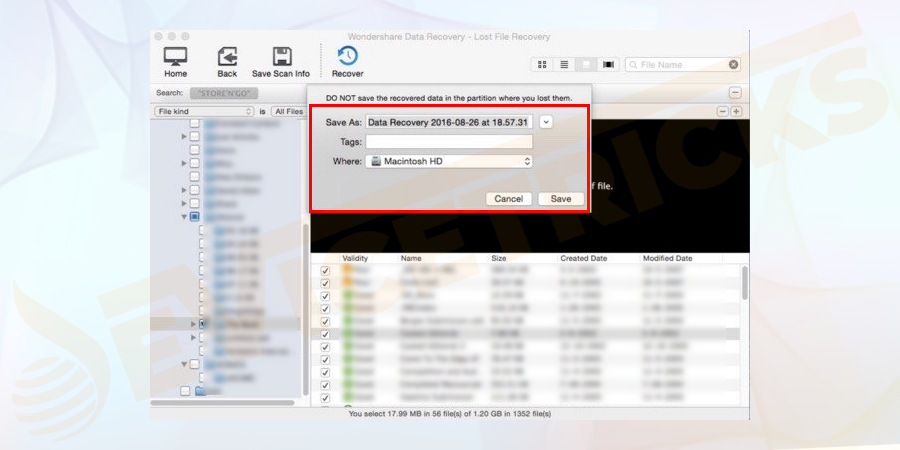The height and width of the screenshot is (450, 900).
Task: Open the Where Macintosh HD dropdown
Action: coord(449,161)
